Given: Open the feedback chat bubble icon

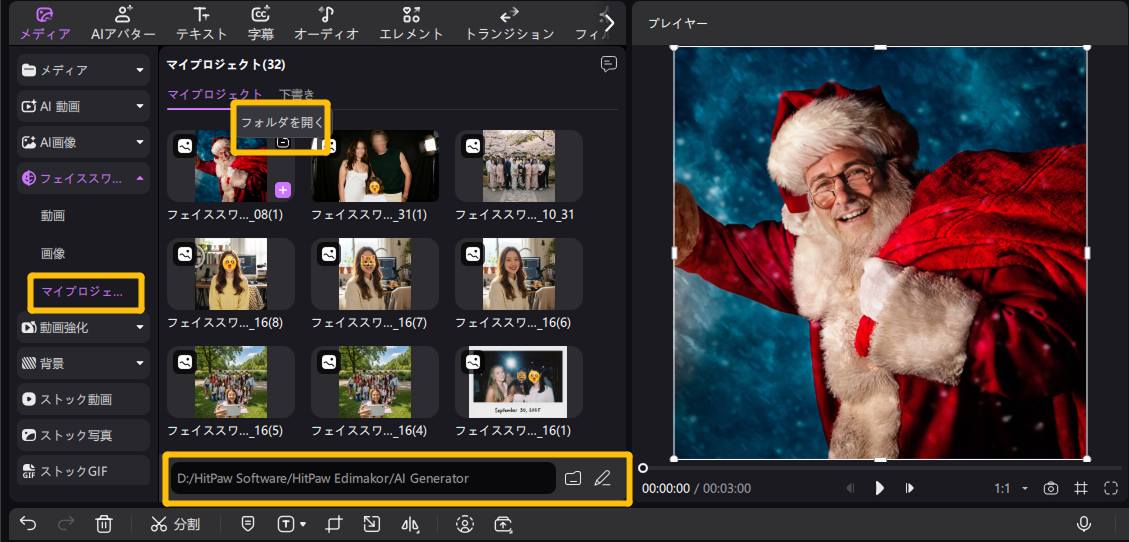Looking at the screenshot, I should 608,64.
